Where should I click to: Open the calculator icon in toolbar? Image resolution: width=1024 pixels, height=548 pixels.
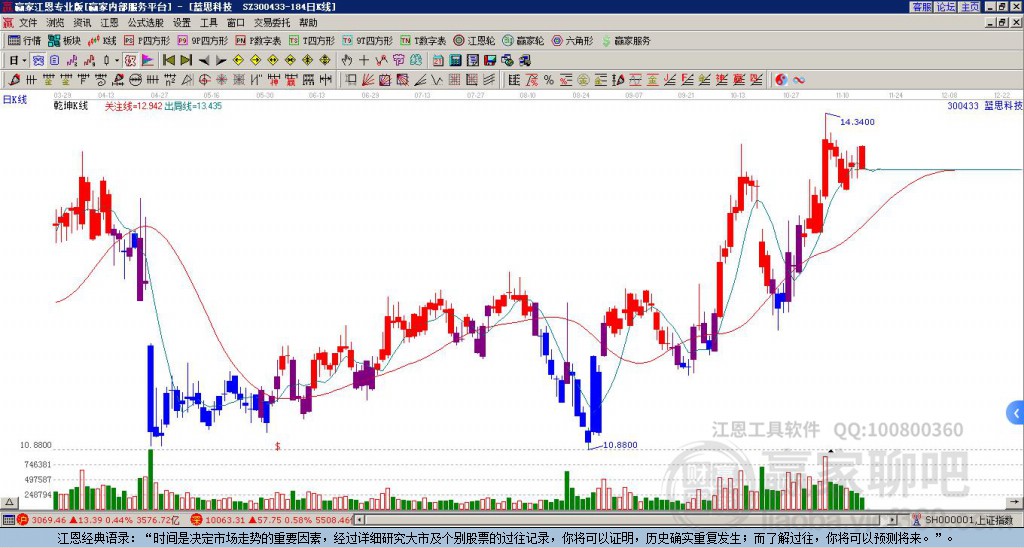(x=456, y=61)
